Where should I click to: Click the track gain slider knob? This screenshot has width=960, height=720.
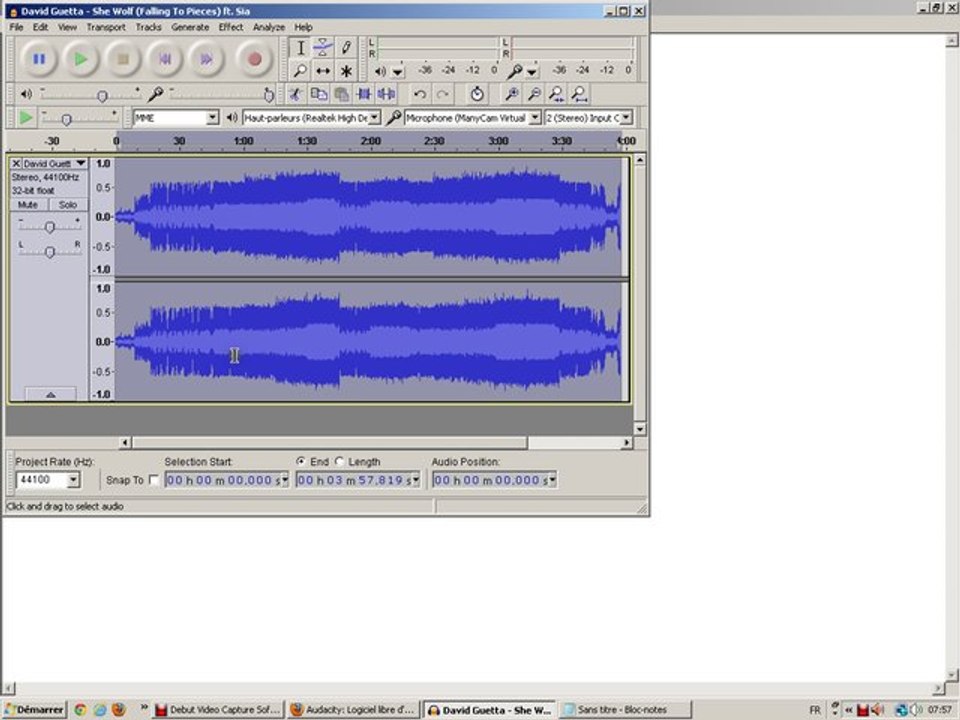pos(50,227)
